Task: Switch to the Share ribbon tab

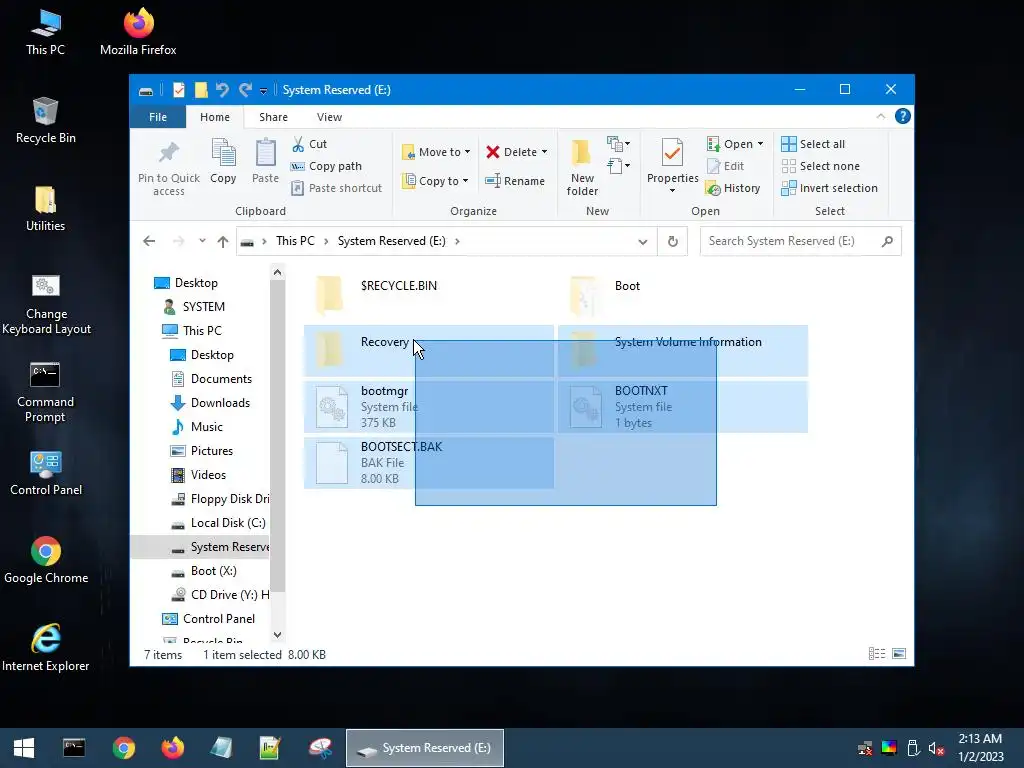Action: (x=273, y=117)
